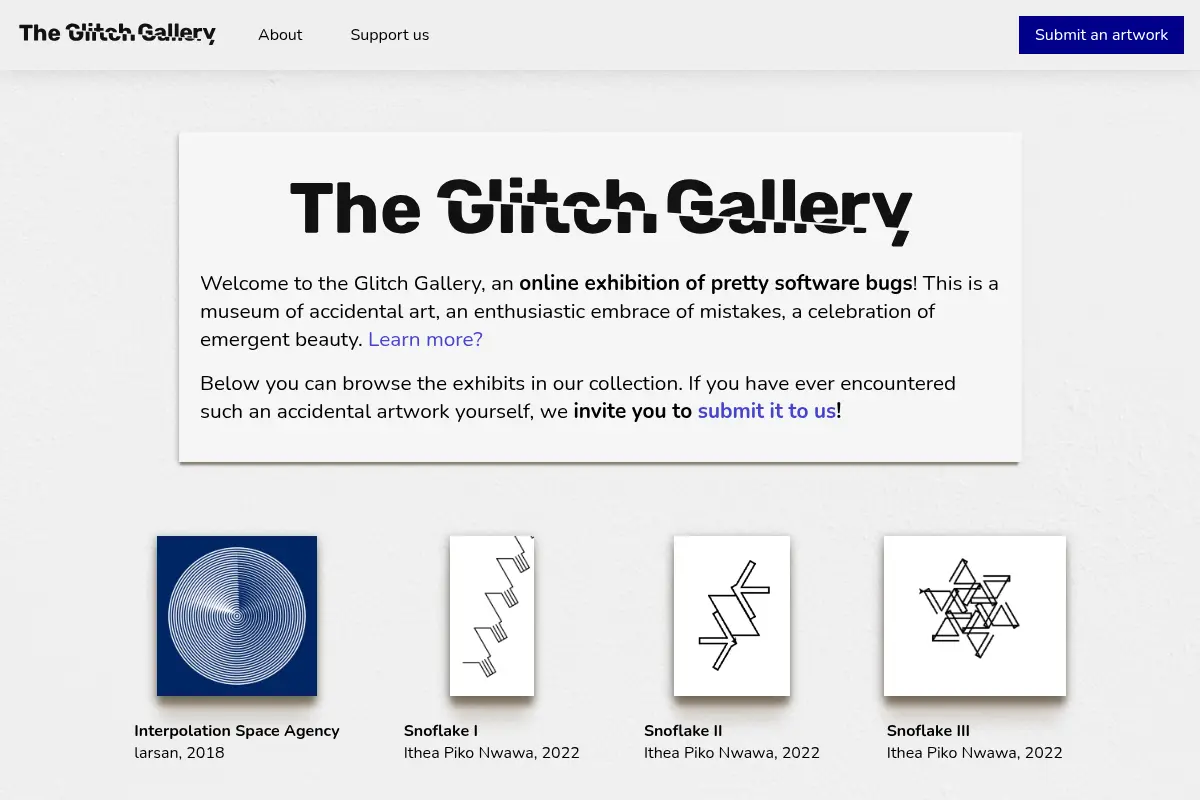Open the About page
The height and width of the screenshot is (800, 1200).
[280, 35]
